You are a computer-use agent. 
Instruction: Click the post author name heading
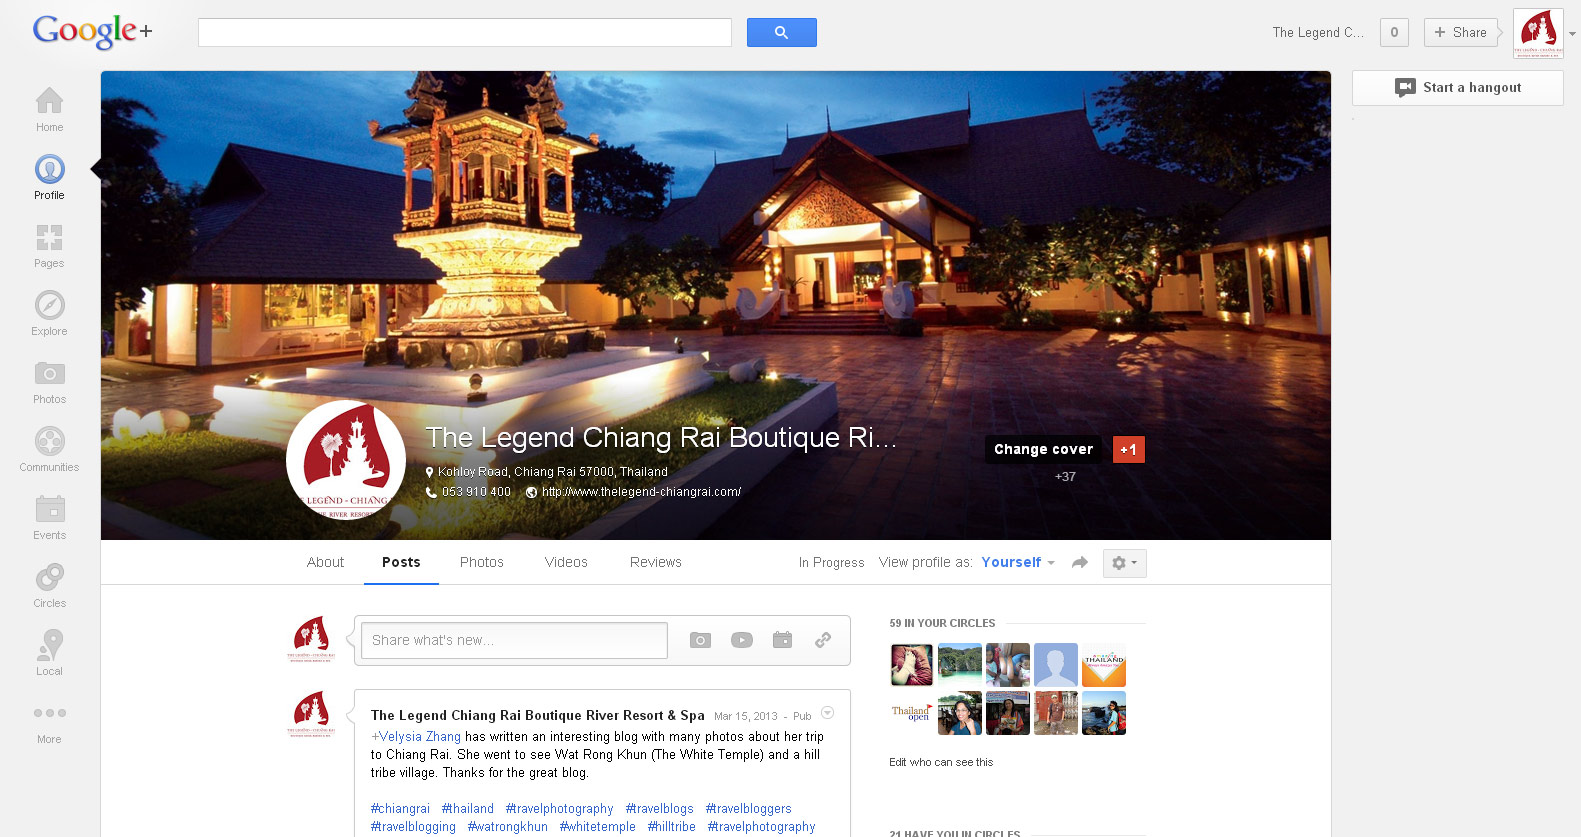[x=538, y=715]
